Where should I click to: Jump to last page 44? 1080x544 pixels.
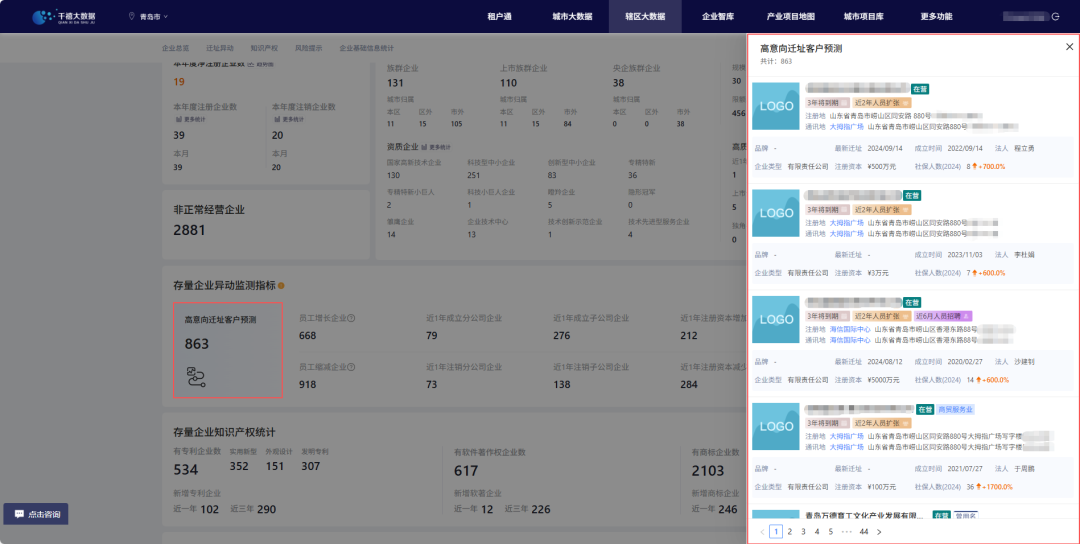[864, 532]
